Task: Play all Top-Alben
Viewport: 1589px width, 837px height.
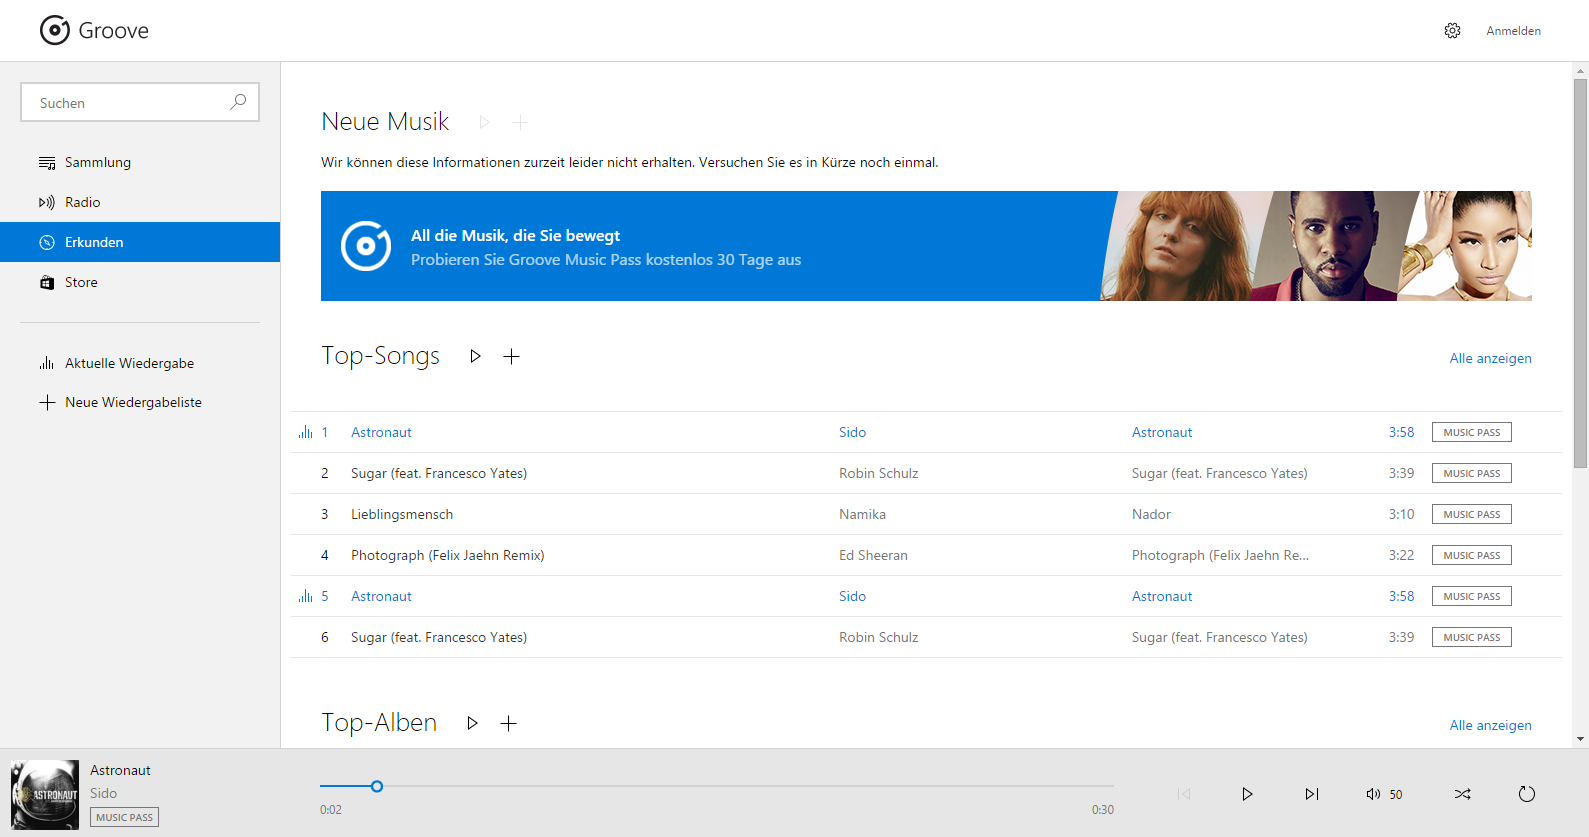Action: click(472, 723)
